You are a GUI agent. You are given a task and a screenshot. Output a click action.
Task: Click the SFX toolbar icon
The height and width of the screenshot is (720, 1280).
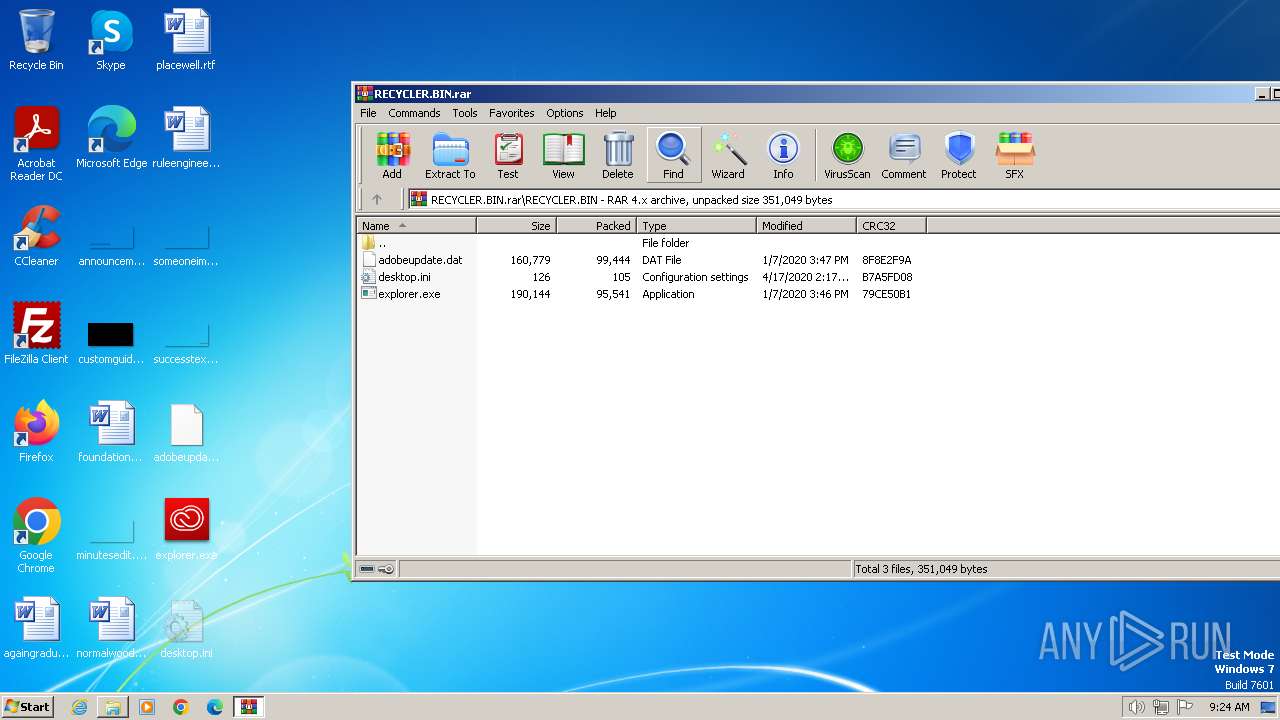click(1014, 156)
